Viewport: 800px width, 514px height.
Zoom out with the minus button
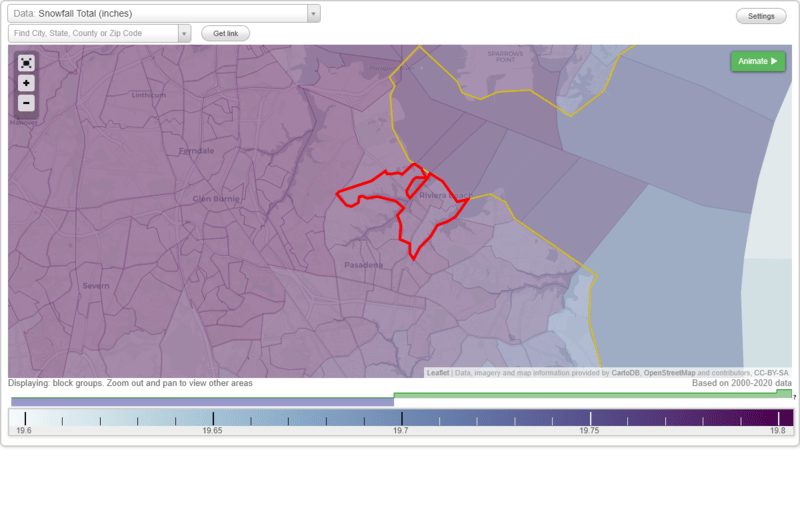click(26, 103)
